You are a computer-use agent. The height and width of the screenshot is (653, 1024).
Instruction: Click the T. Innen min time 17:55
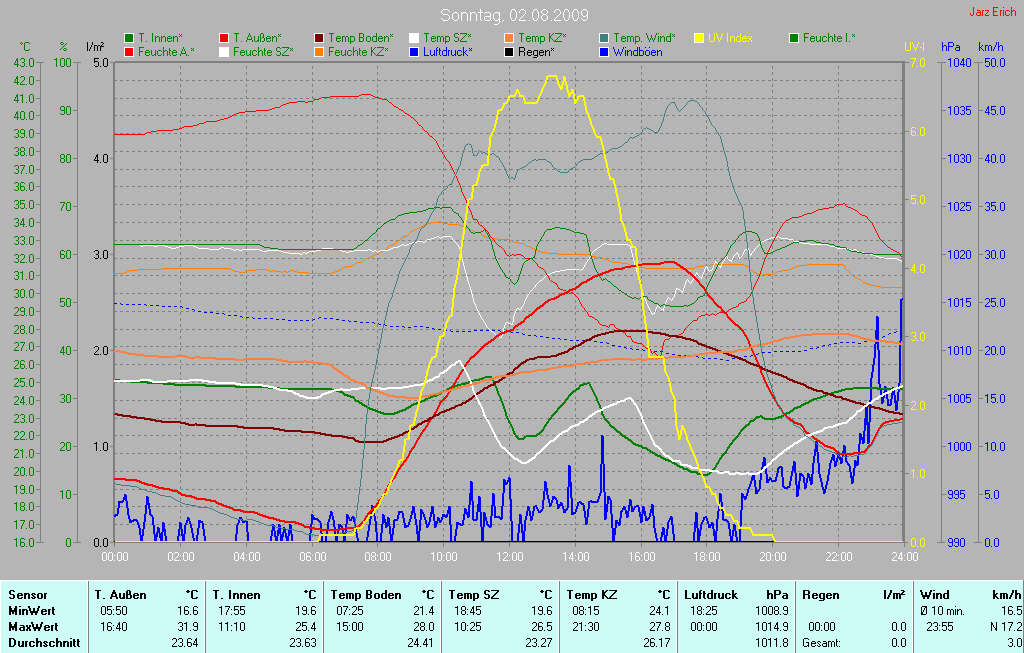[x=232, y=611]
